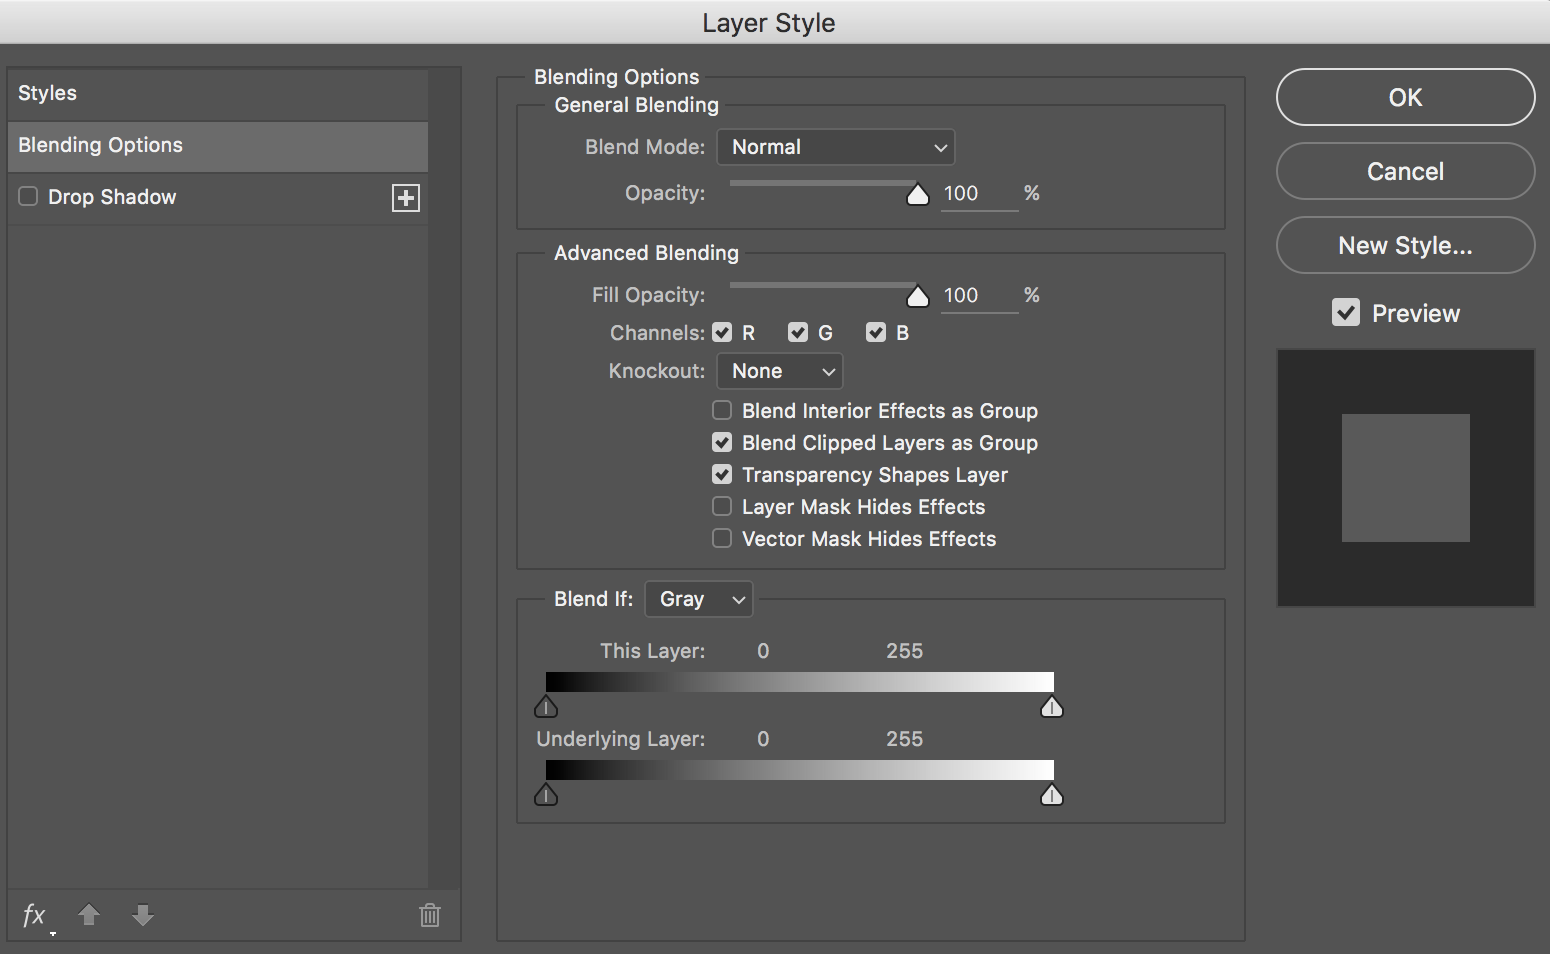
Task: Click the Opacity slider handle
Action: (x=917, y=194)
